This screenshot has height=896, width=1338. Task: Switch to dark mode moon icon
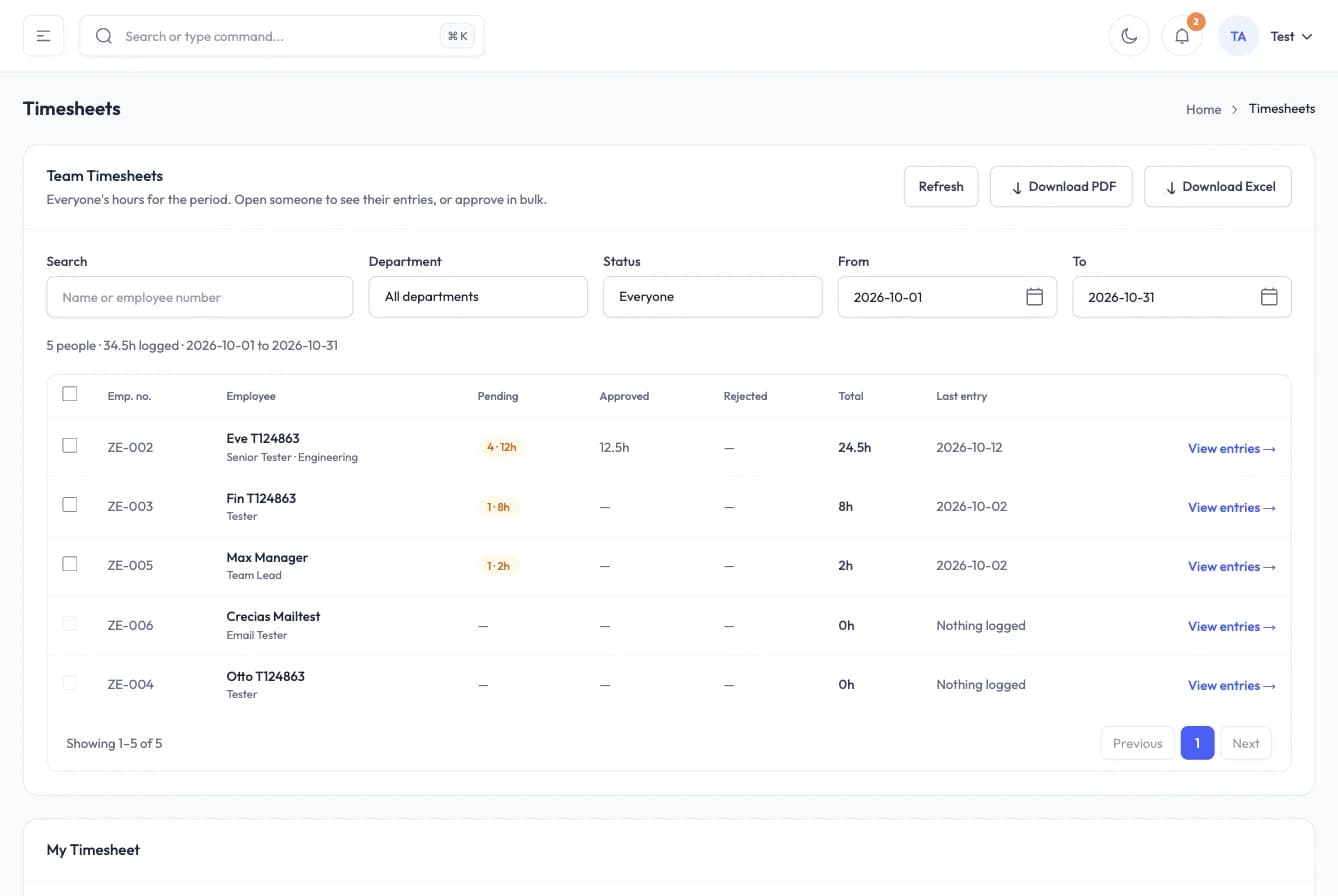click(x=1129, y=36)
